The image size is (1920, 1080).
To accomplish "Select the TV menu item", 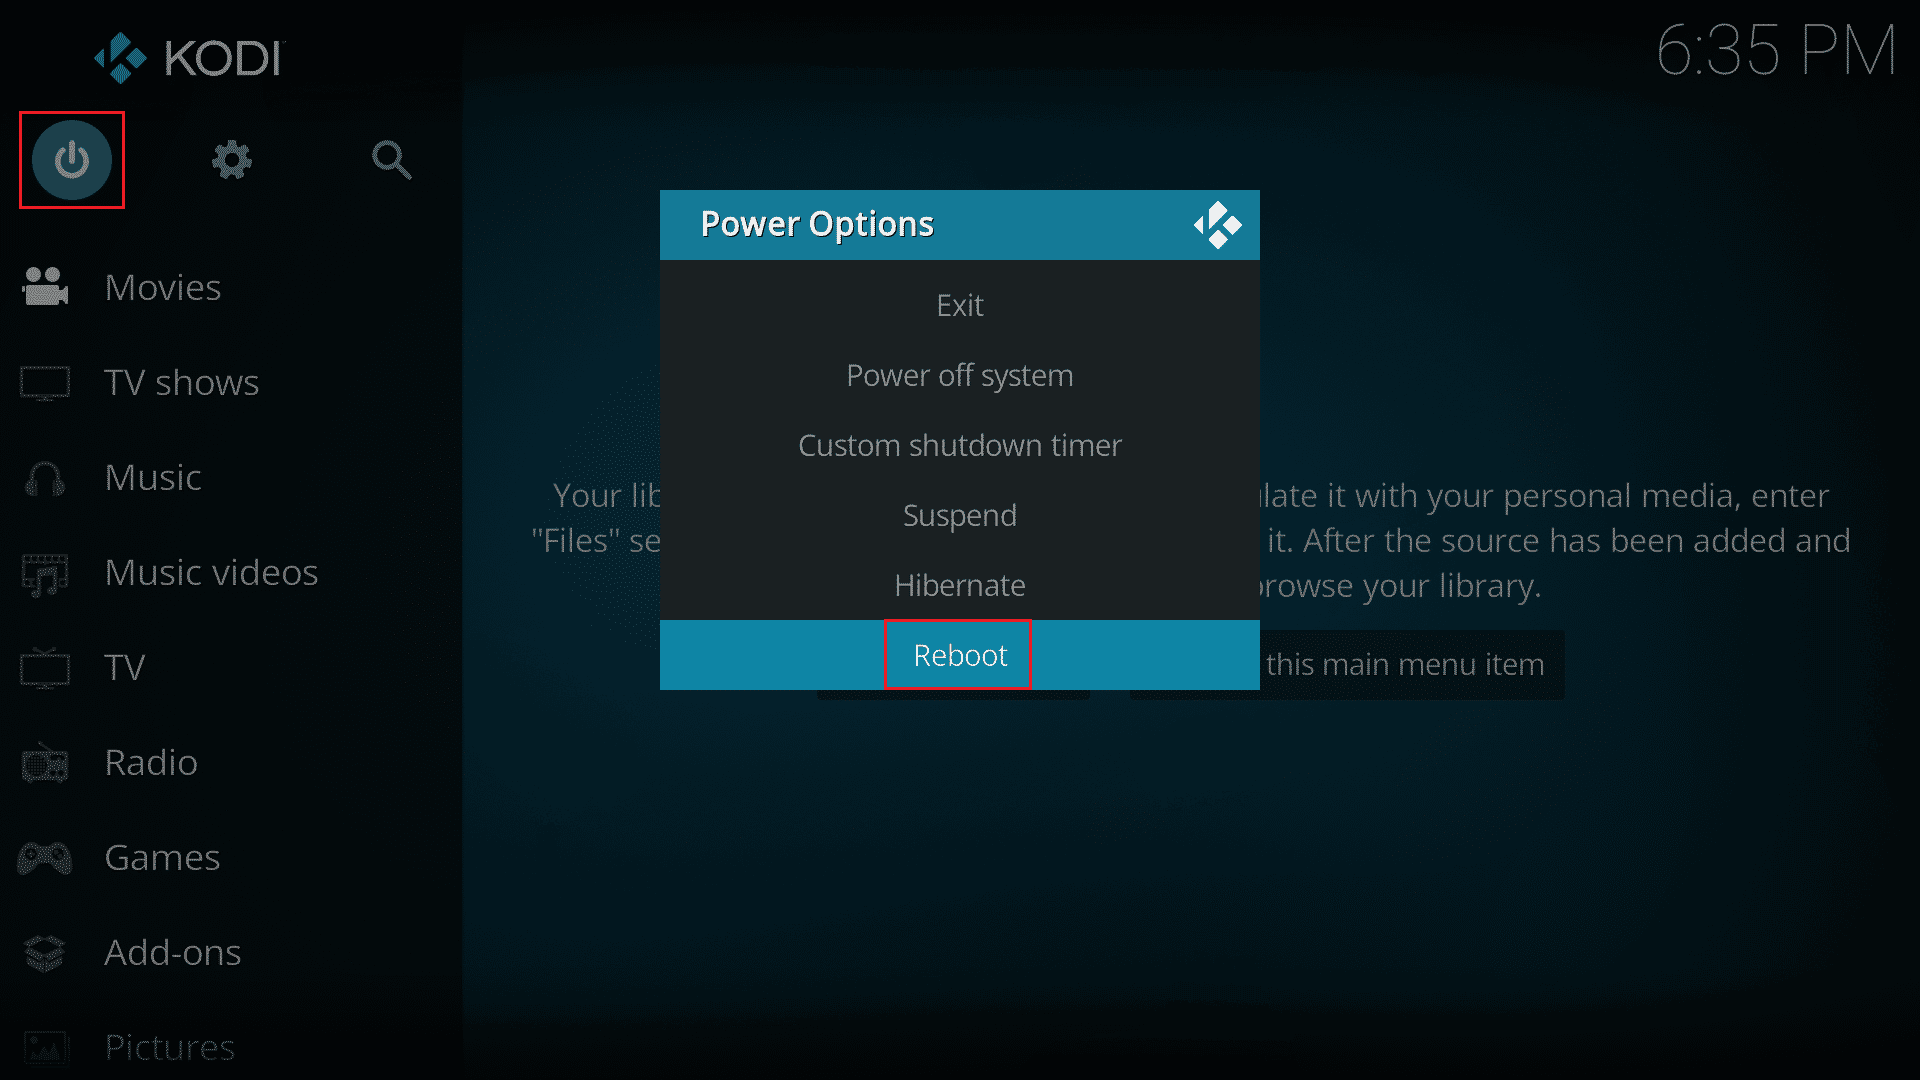I will click(125, 666).
